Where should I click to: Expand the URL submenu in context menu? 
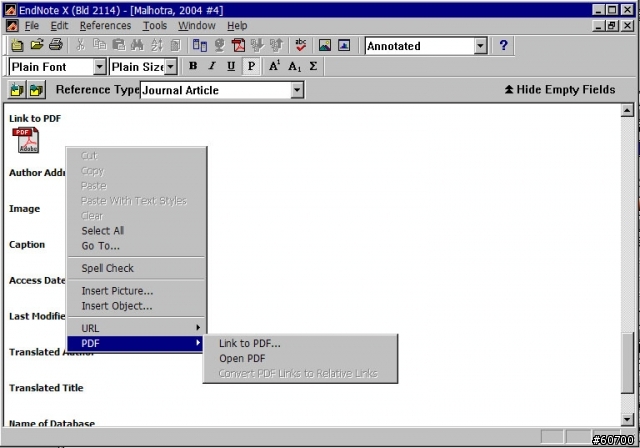[x=136, y=328]
